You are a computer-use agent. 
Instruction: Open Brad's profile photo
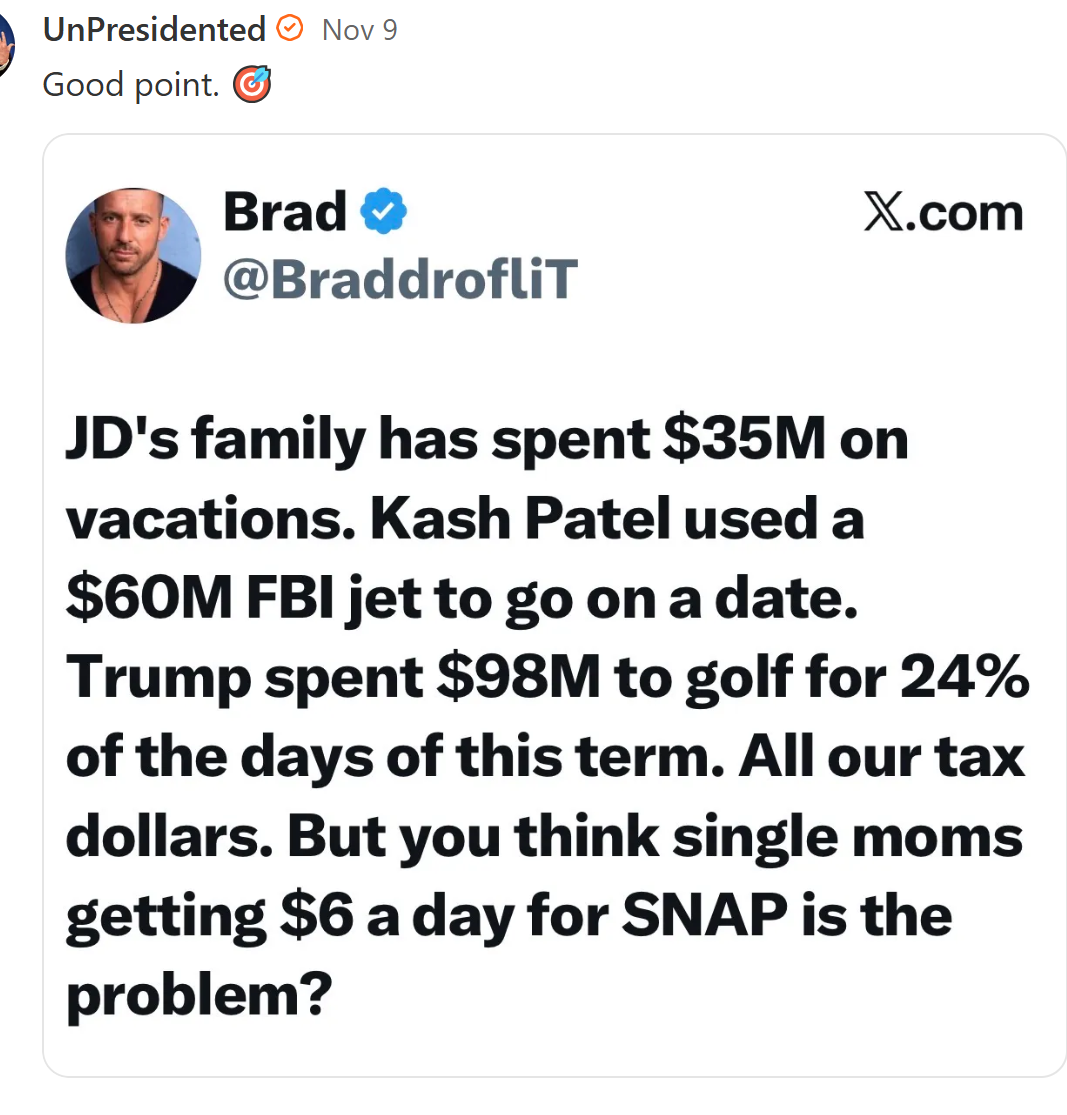133,255
